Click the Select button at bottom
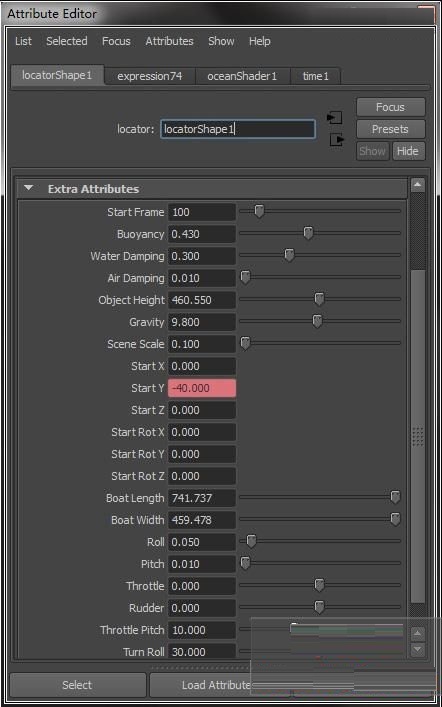This screenshot has height=707, width=442. (78, 685)
